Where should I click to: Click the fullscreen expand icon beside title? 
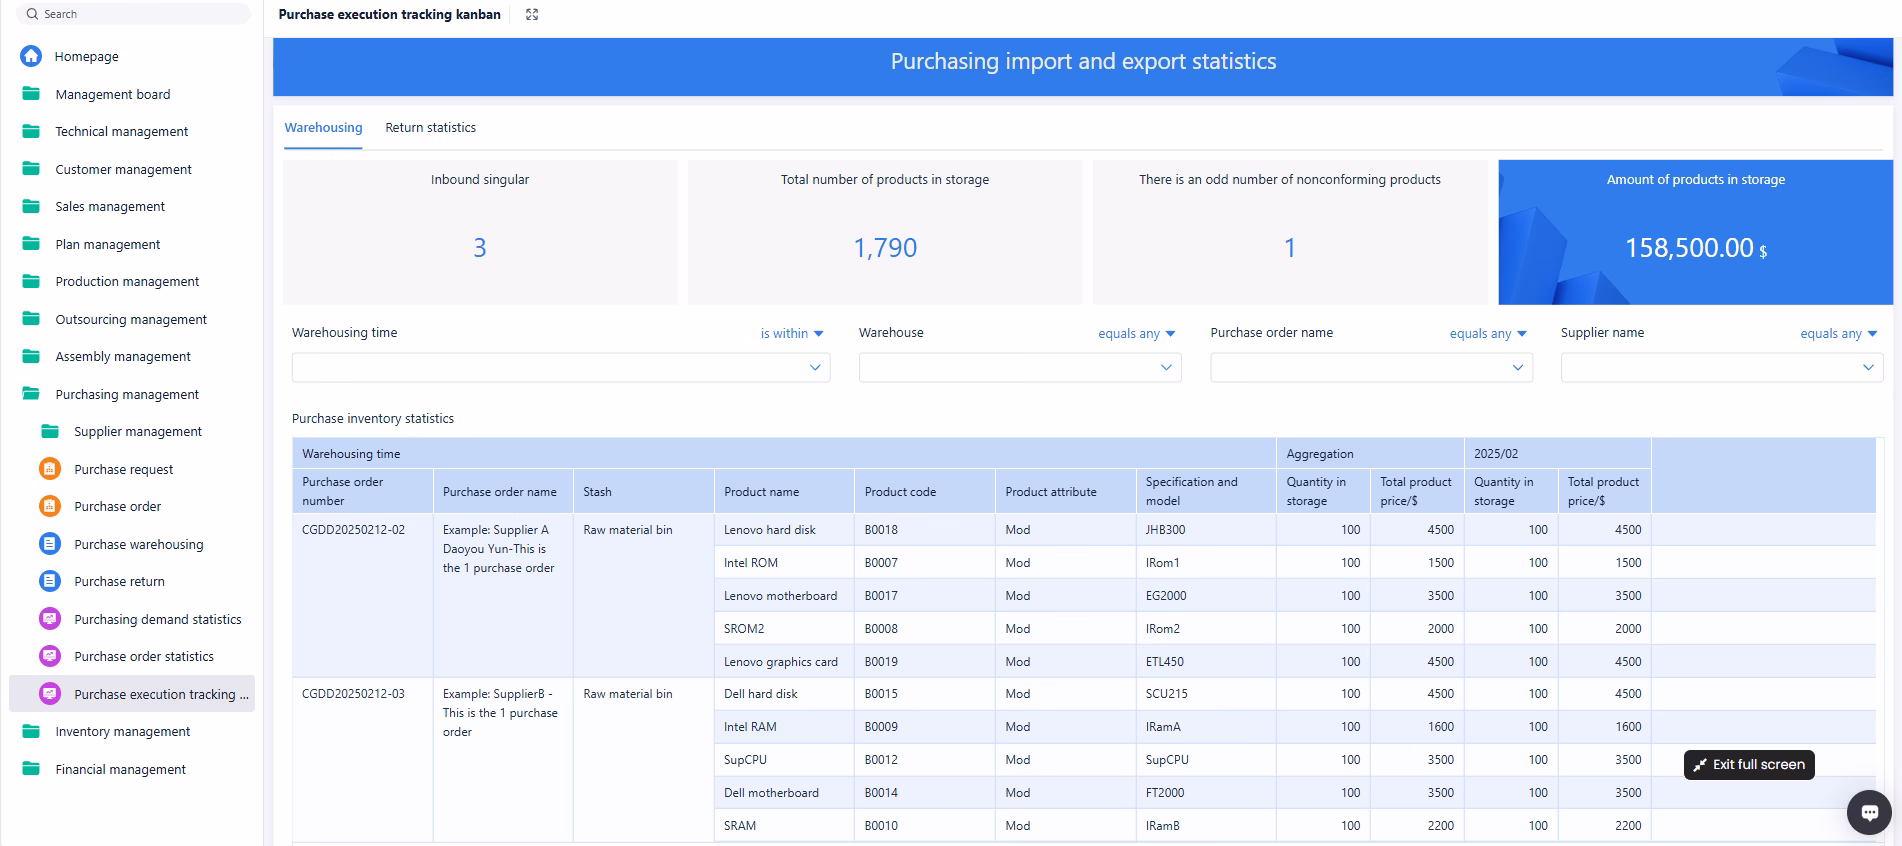(532, 14)
